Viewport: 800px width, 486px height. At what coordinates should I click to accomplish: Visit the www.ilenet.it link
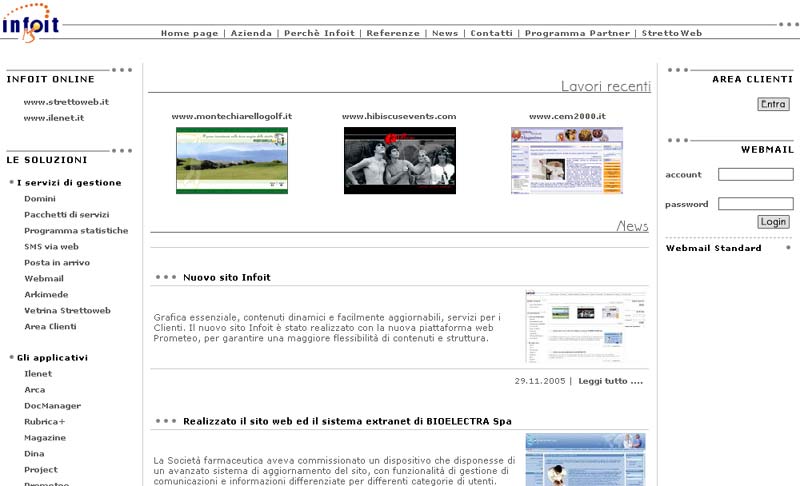click(54, 118)
